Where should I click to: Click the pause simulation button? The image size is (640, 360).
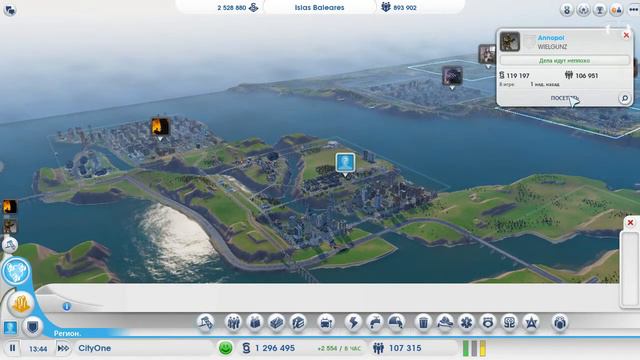click(x=12, y=348)
